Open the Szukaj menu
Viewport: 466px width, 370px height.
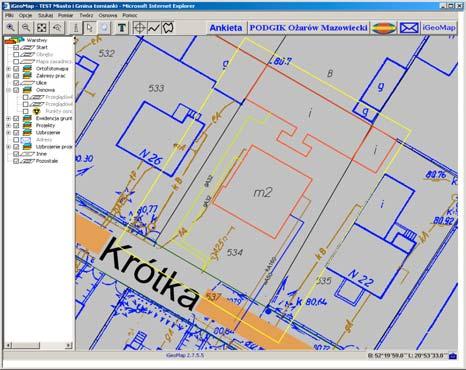pyautogui.click(x=45, y=15)
